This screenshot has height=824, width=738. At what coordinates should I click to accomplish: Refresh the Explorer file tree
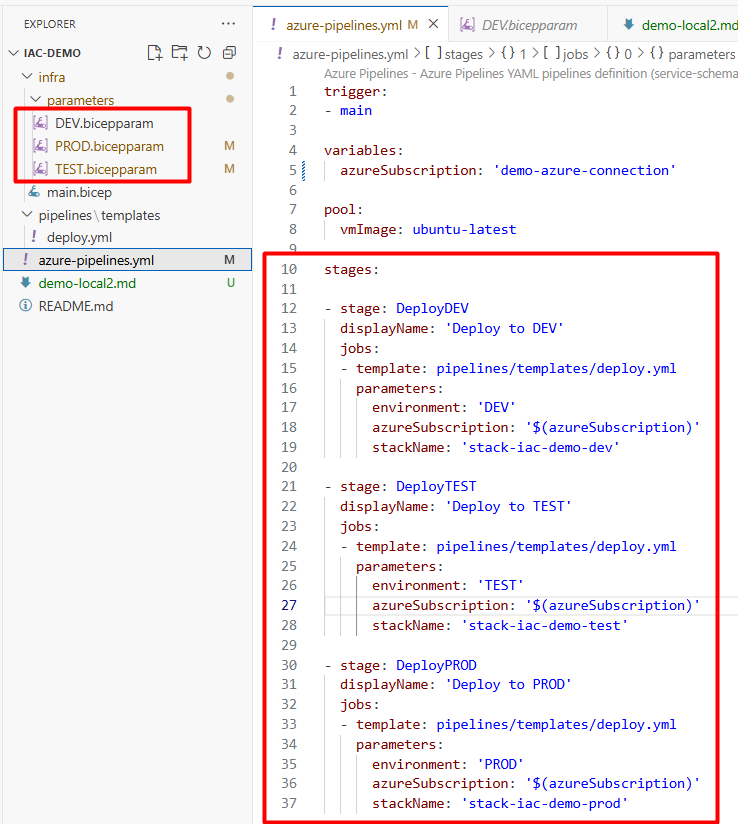(204, 53)
